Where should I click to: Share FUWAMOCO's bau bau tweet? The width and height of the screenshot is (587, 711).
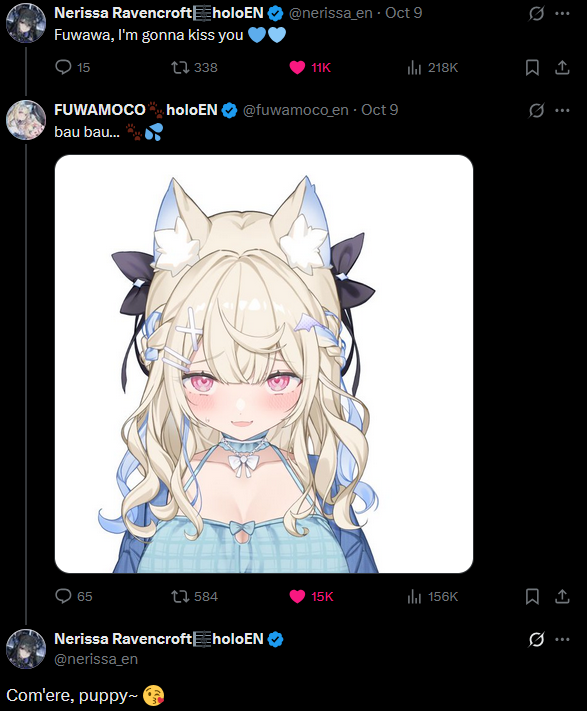pos(562,596)
